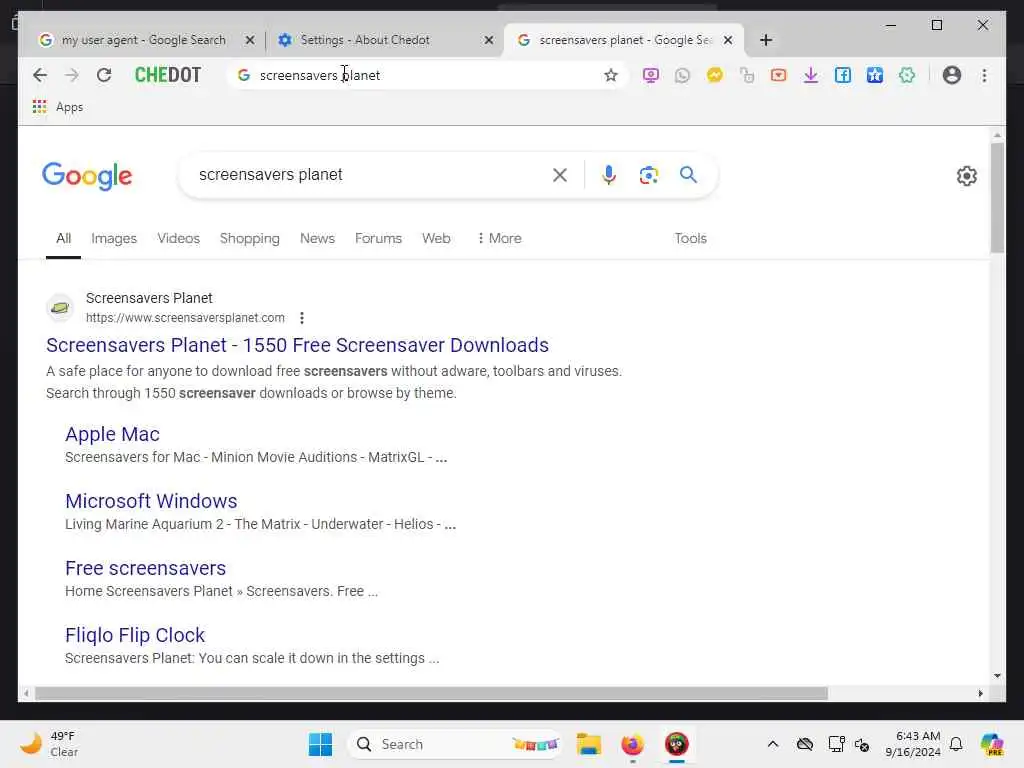Submit search with the magnifier button
The image size is (1024, 768).
pos(688,174)
